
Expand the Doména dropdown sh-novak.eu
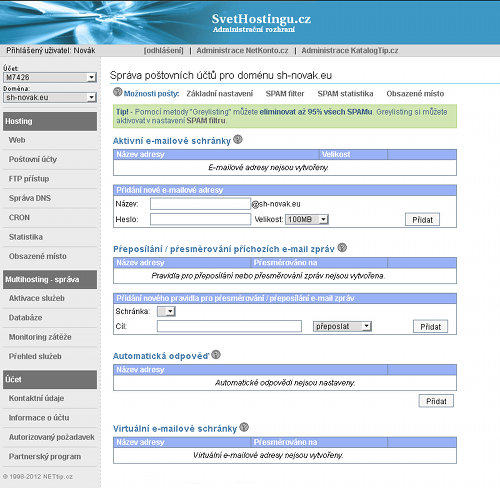coord(50,97)
